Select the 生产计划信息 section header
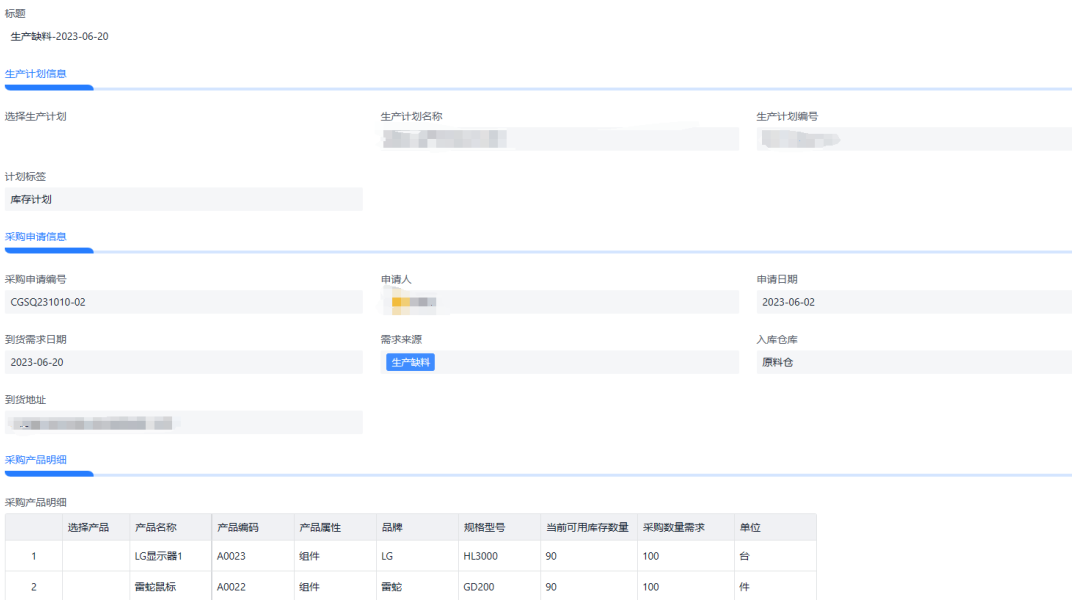This screenshot has height=600, width=1072. click(x=36, y=74)
